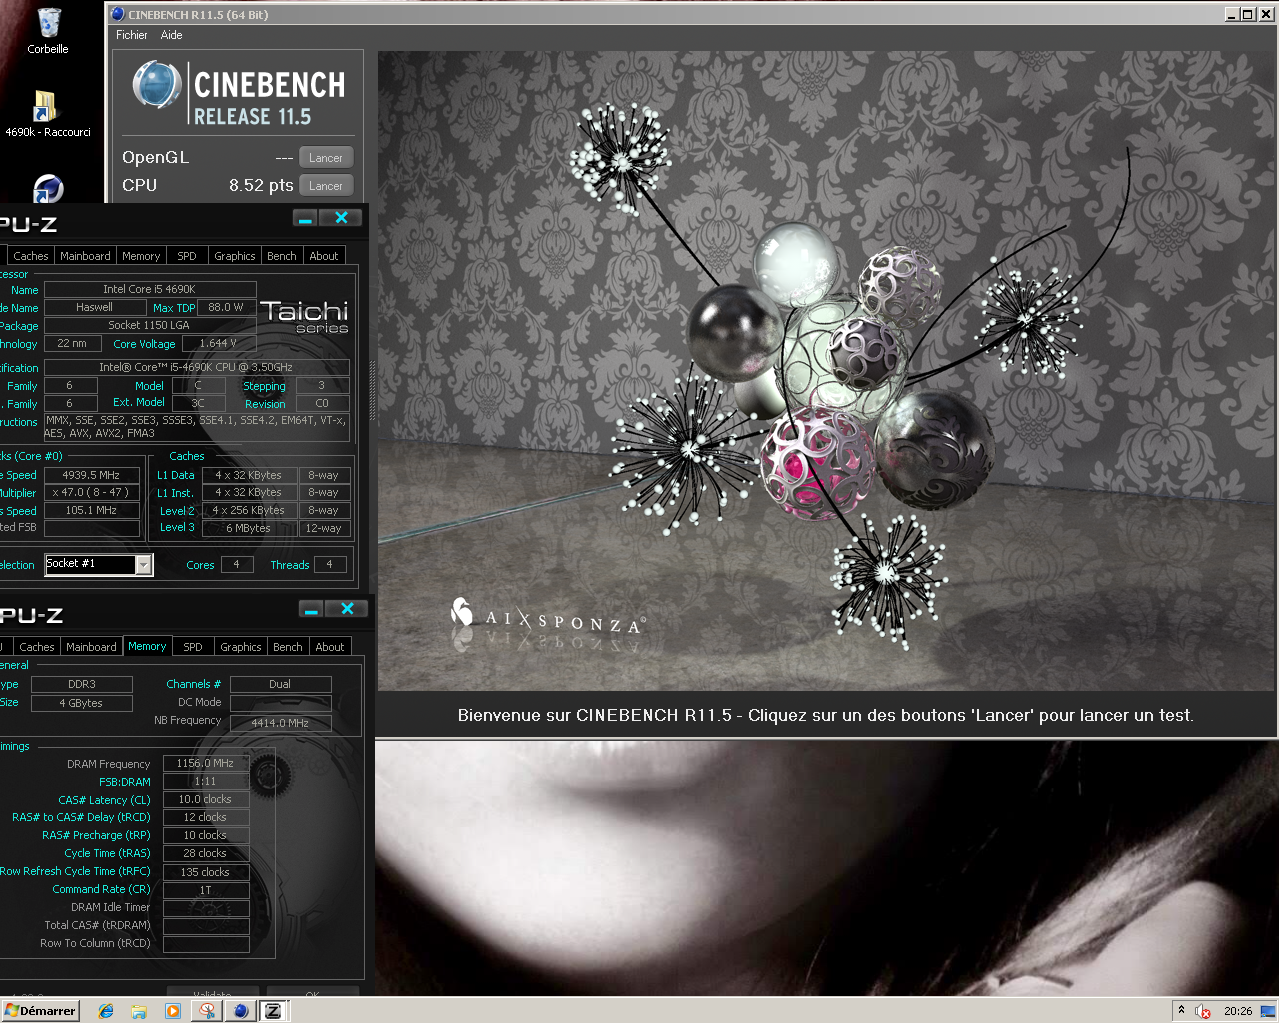
Task: Open the Démarrer start button
Action: point(40,1011)
